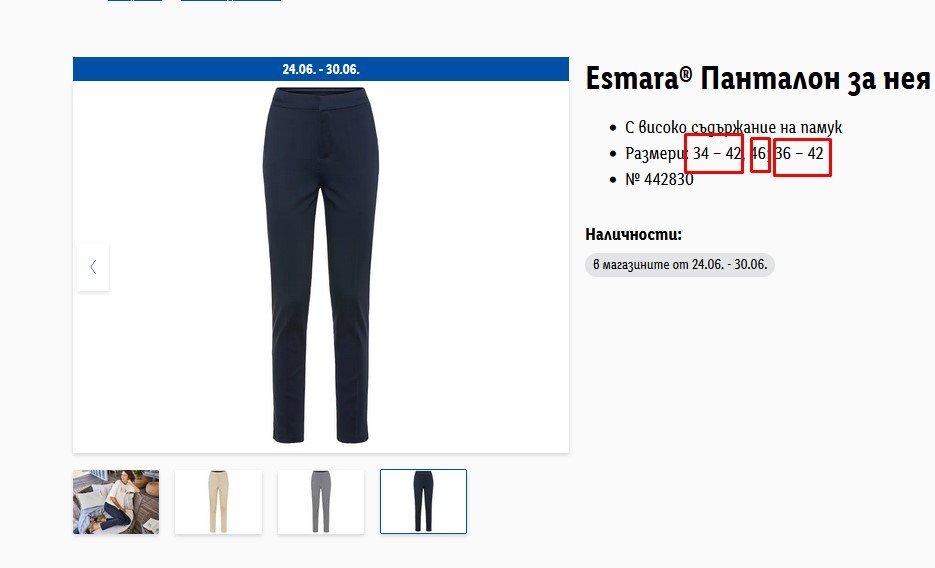Click the first underlined breadcrumb link at top
Image resolution: width=935 pixels, height=568 pixels.
coord(135,1)
